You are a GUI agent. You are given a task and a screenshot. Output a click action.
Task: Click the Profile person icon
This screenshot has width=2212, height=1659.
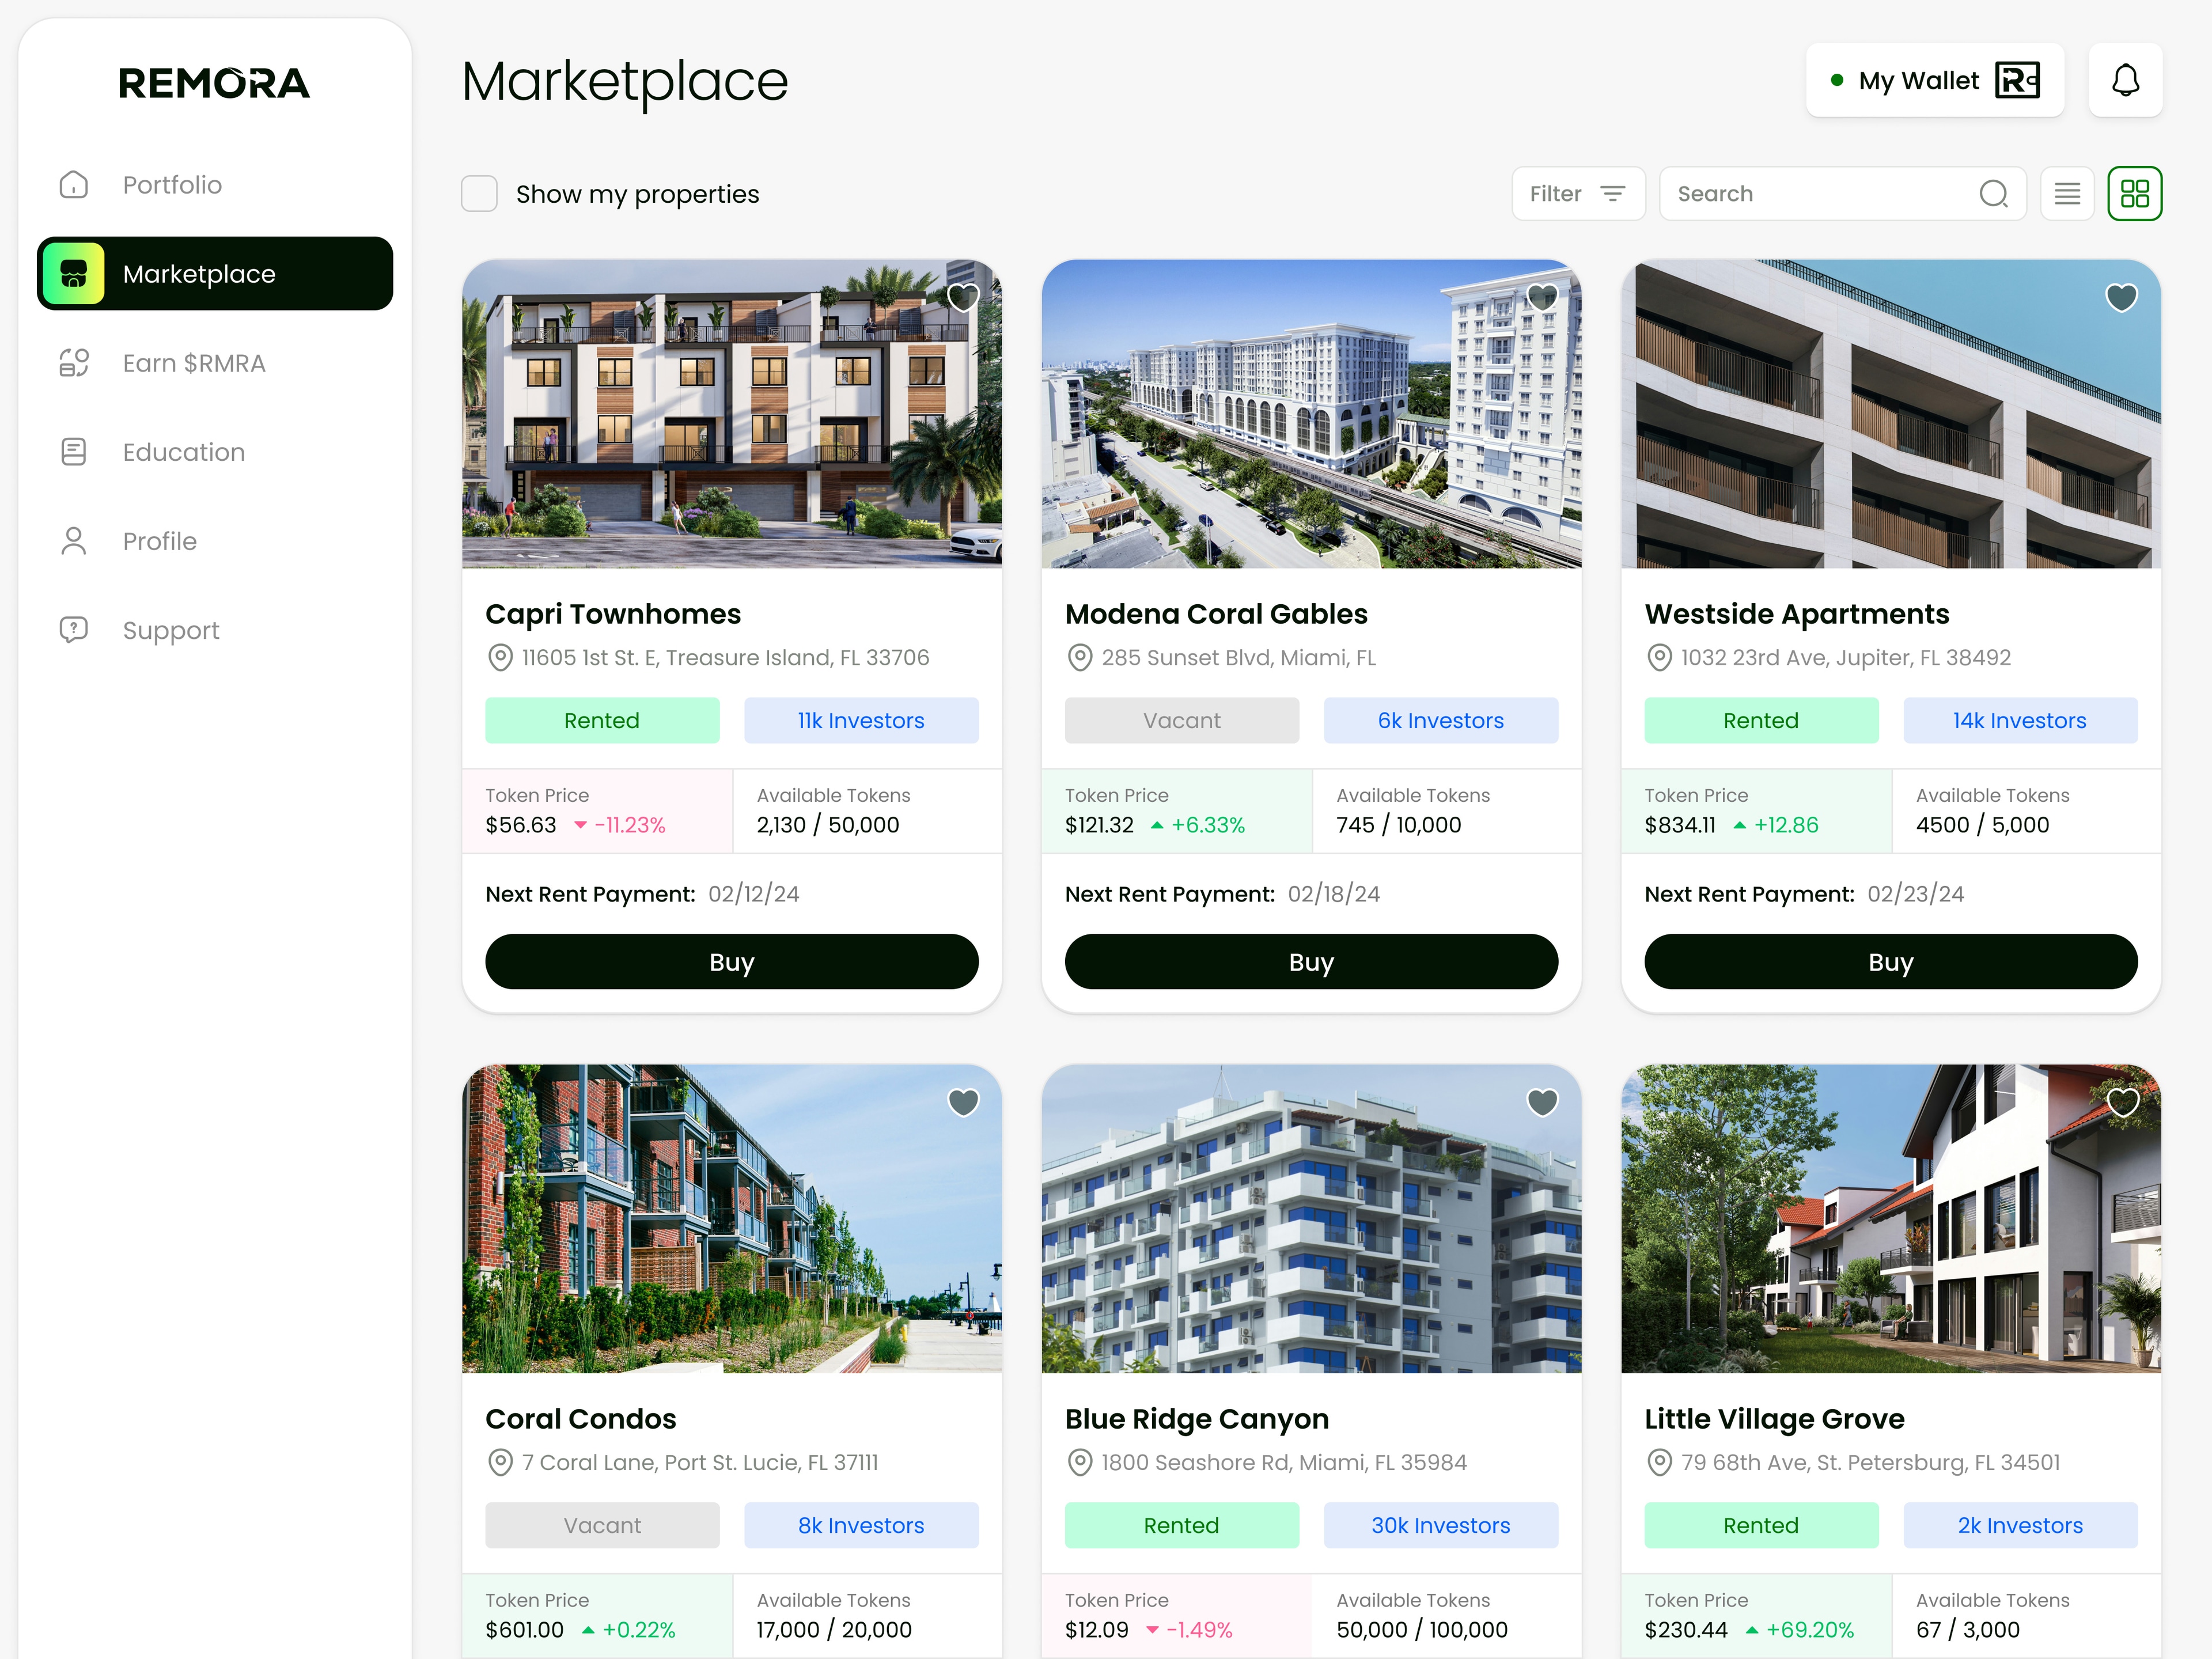coord(74,541)
